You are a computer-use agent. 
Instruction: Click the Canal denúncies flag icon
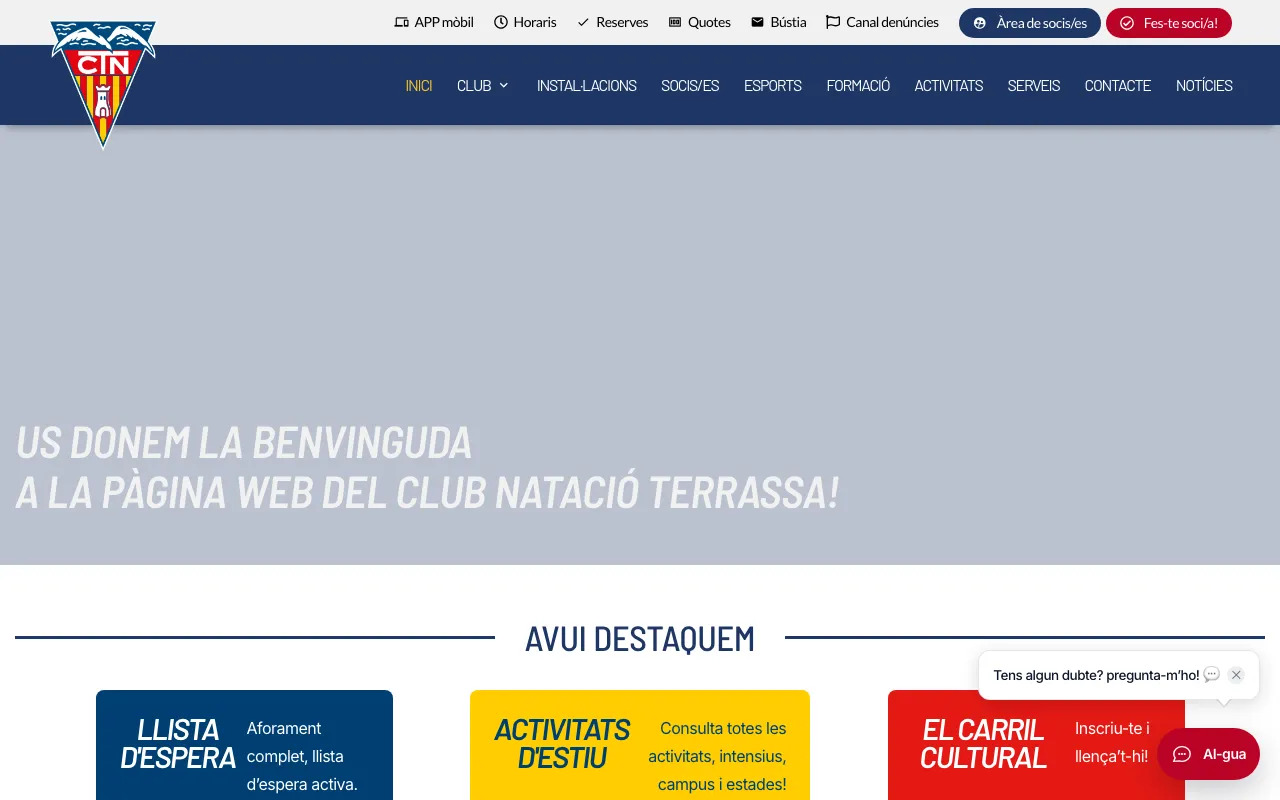click(833, 22)
